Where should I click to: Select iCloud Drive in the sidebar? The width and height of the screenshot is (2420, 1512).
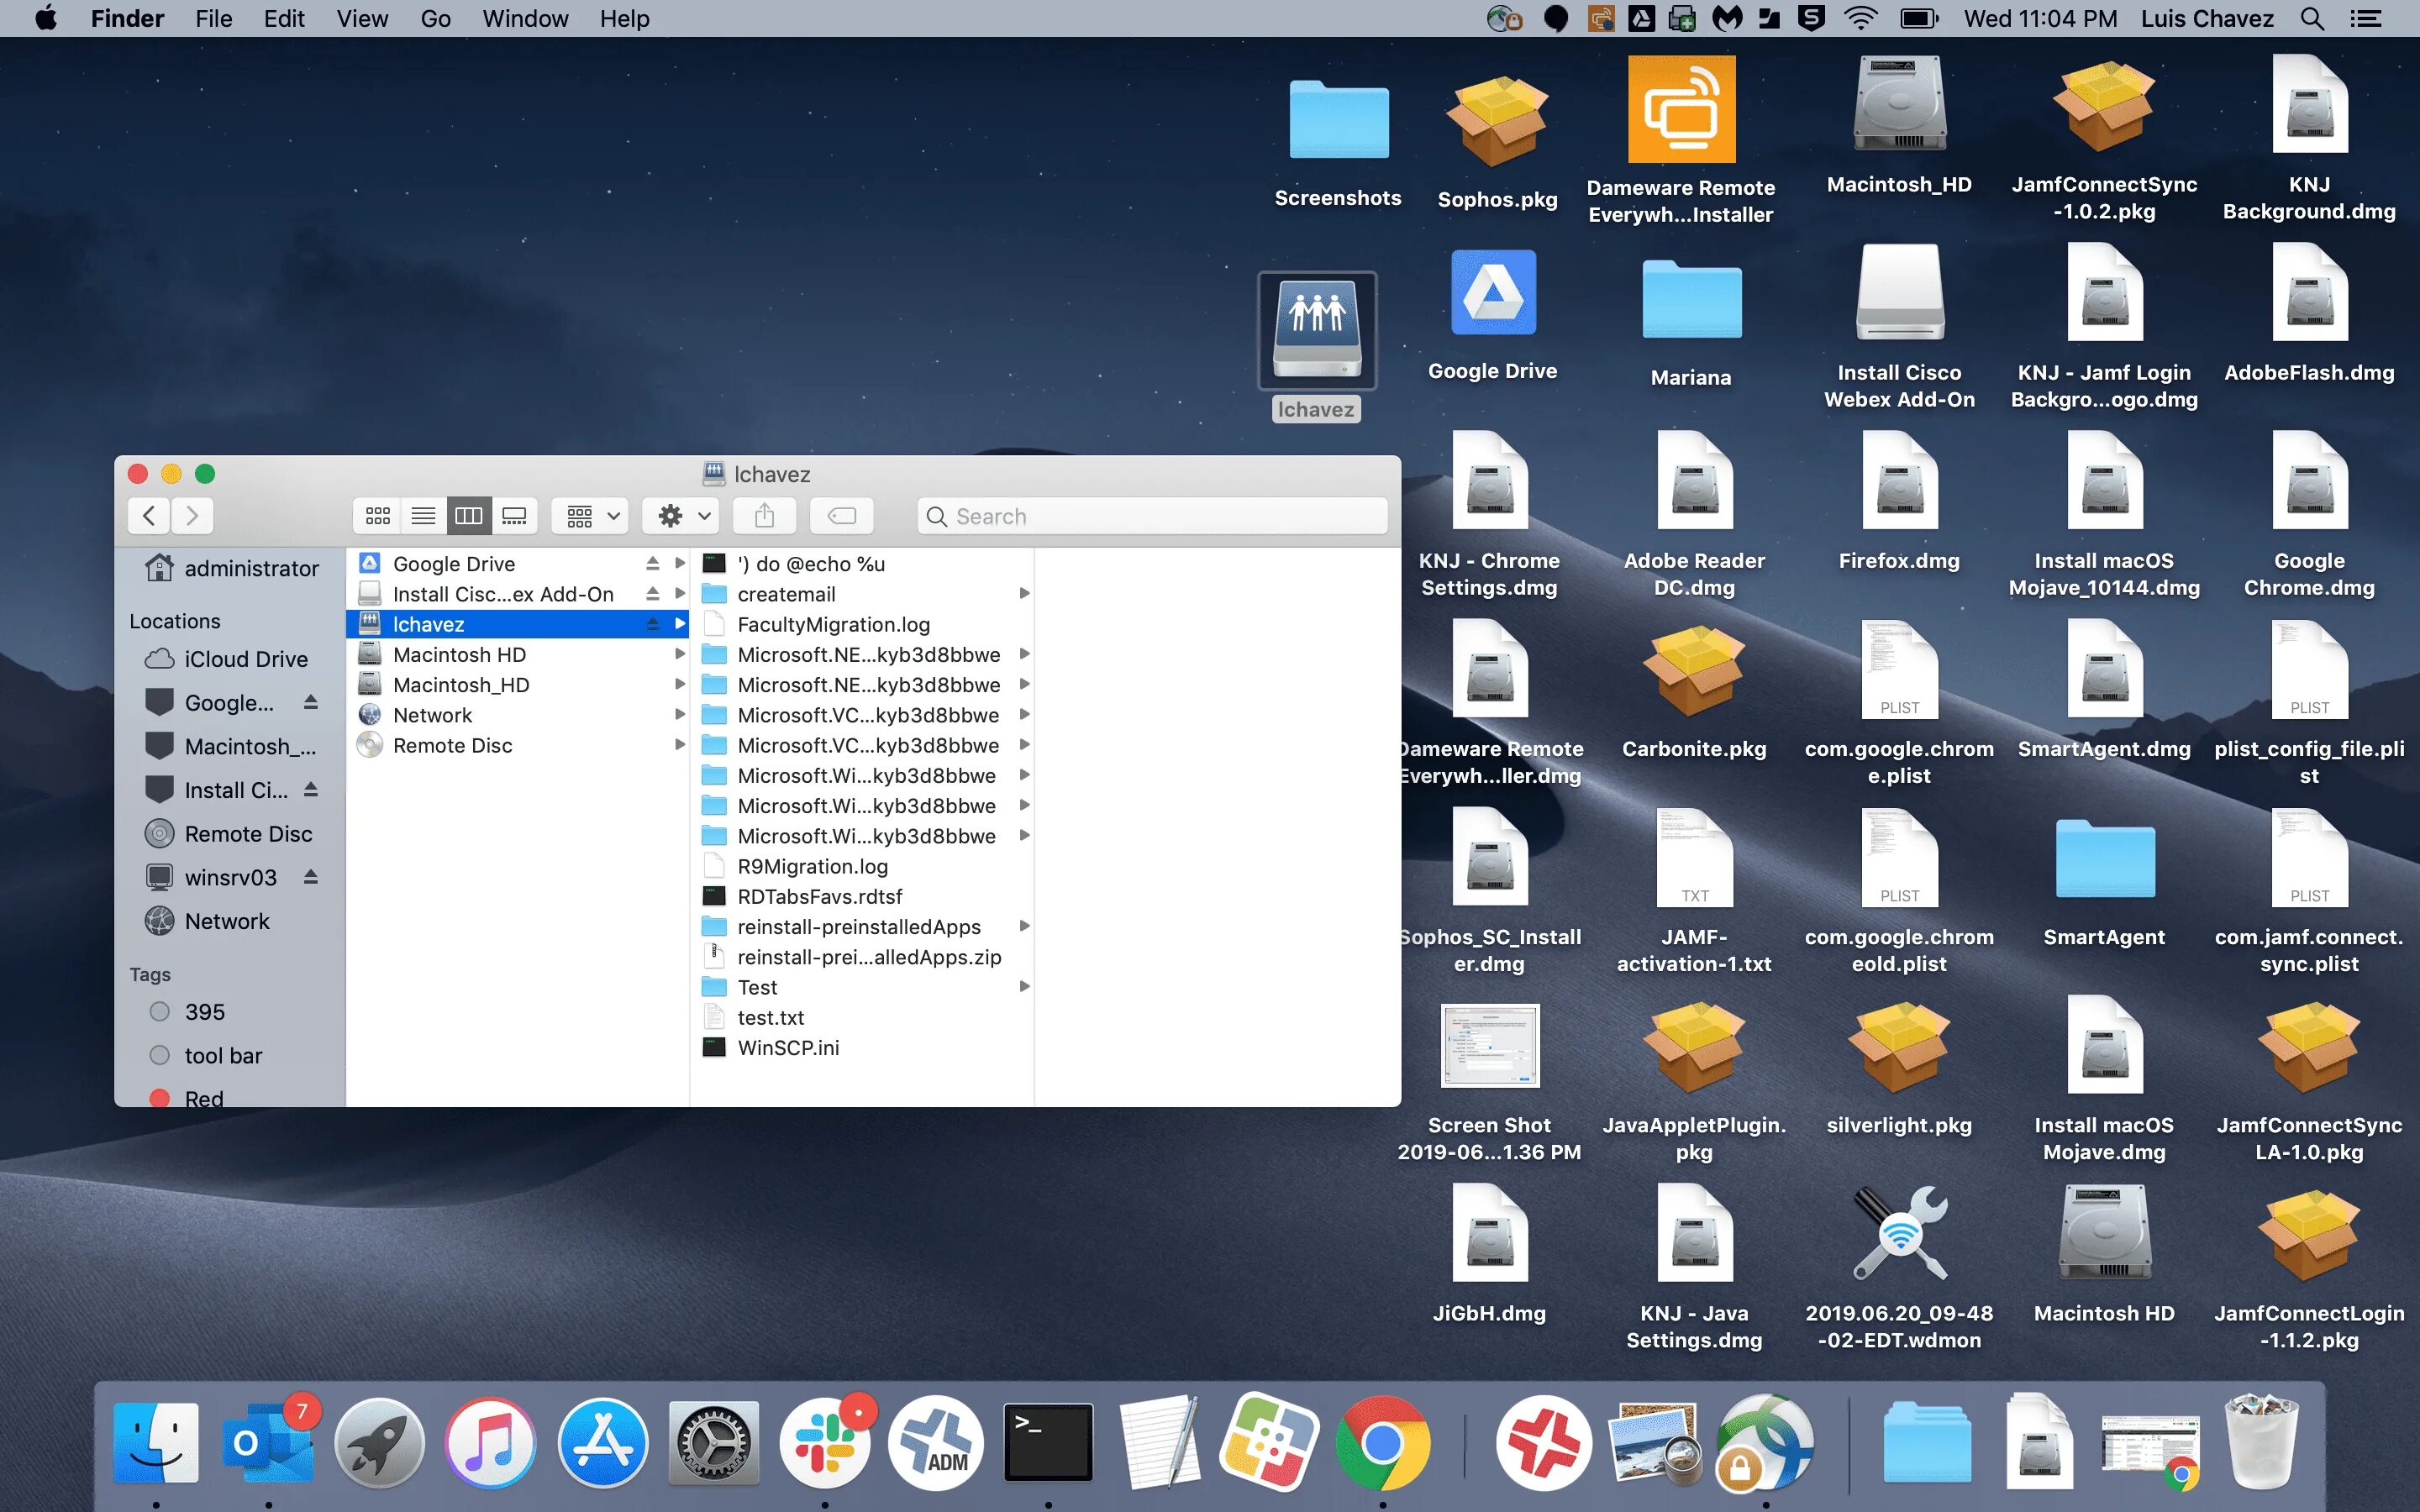(x=245, y=659)
